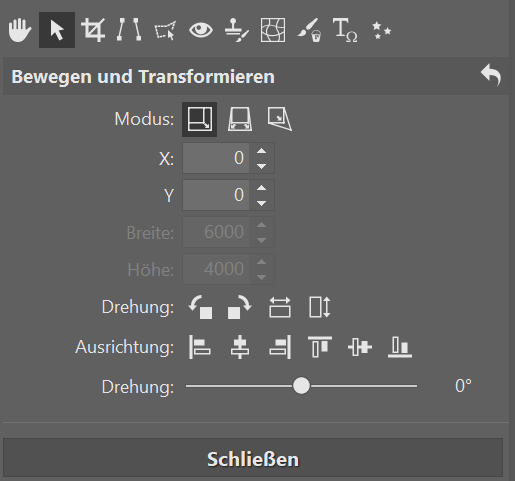Select the Pan hand tool
515x481 pixels.
click(20, 30)
